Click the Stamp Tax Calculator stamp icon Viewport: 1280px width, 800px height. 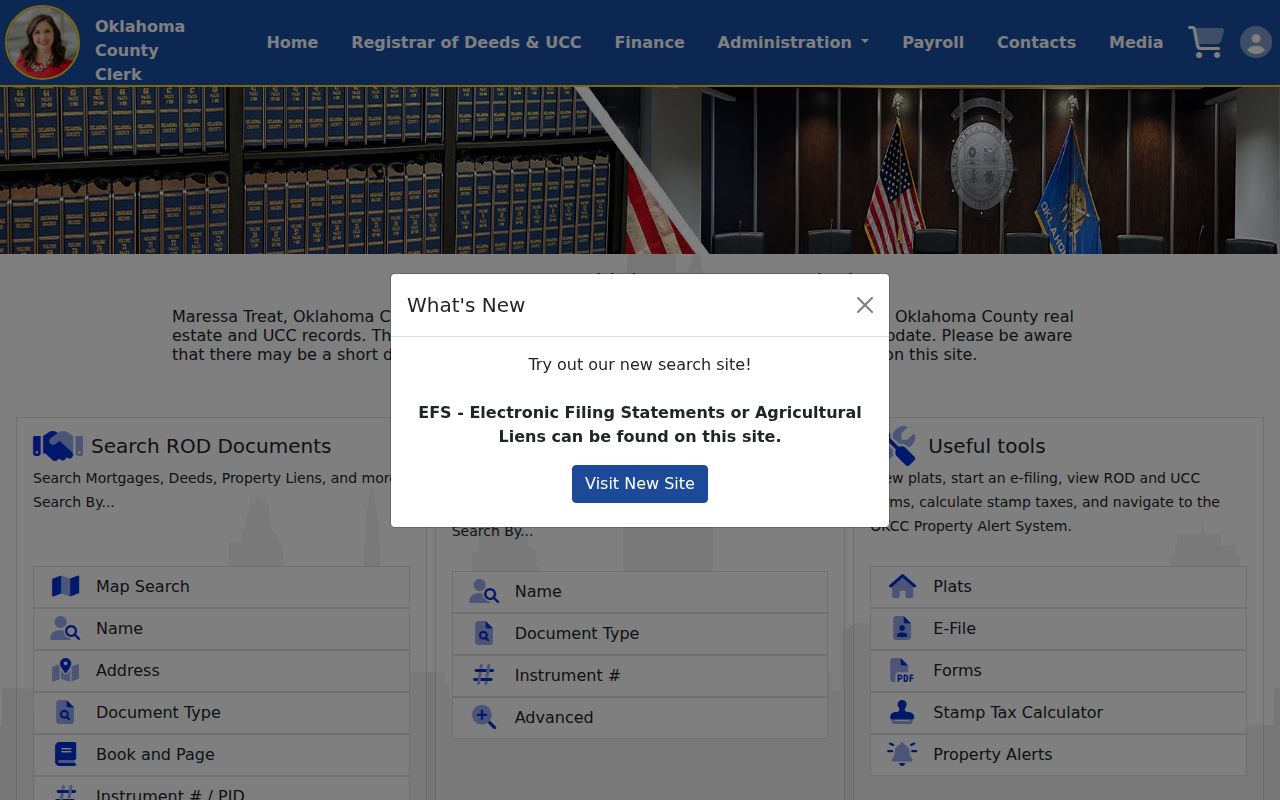click(902, 712)
